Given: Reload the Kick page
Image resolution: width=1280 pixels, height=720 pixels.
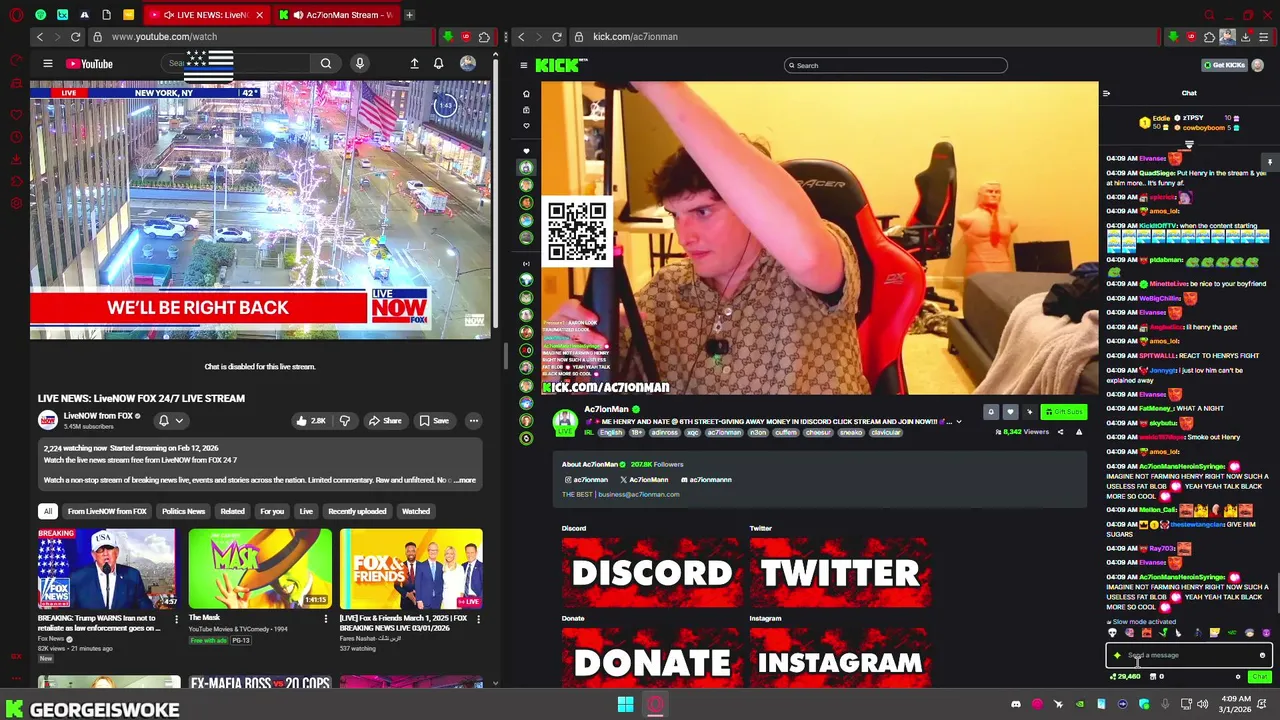Looking at the screenshot, I should pos(557,37).
